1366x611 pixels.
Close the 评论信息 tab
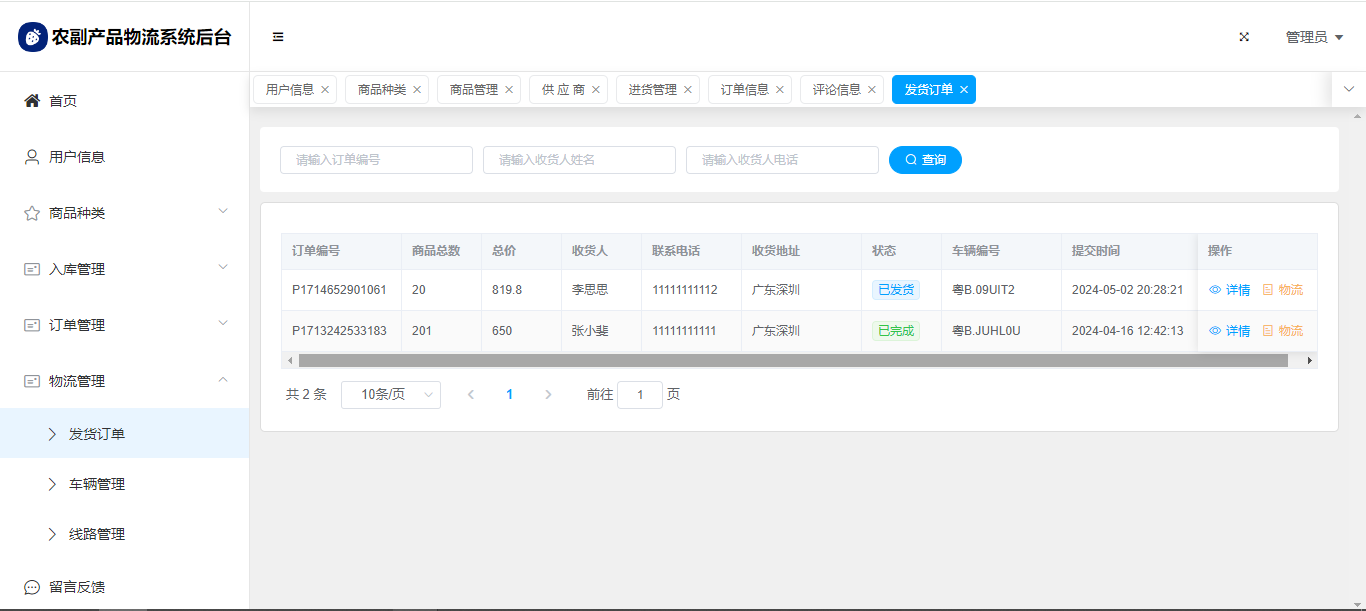(x=872, y=90)
